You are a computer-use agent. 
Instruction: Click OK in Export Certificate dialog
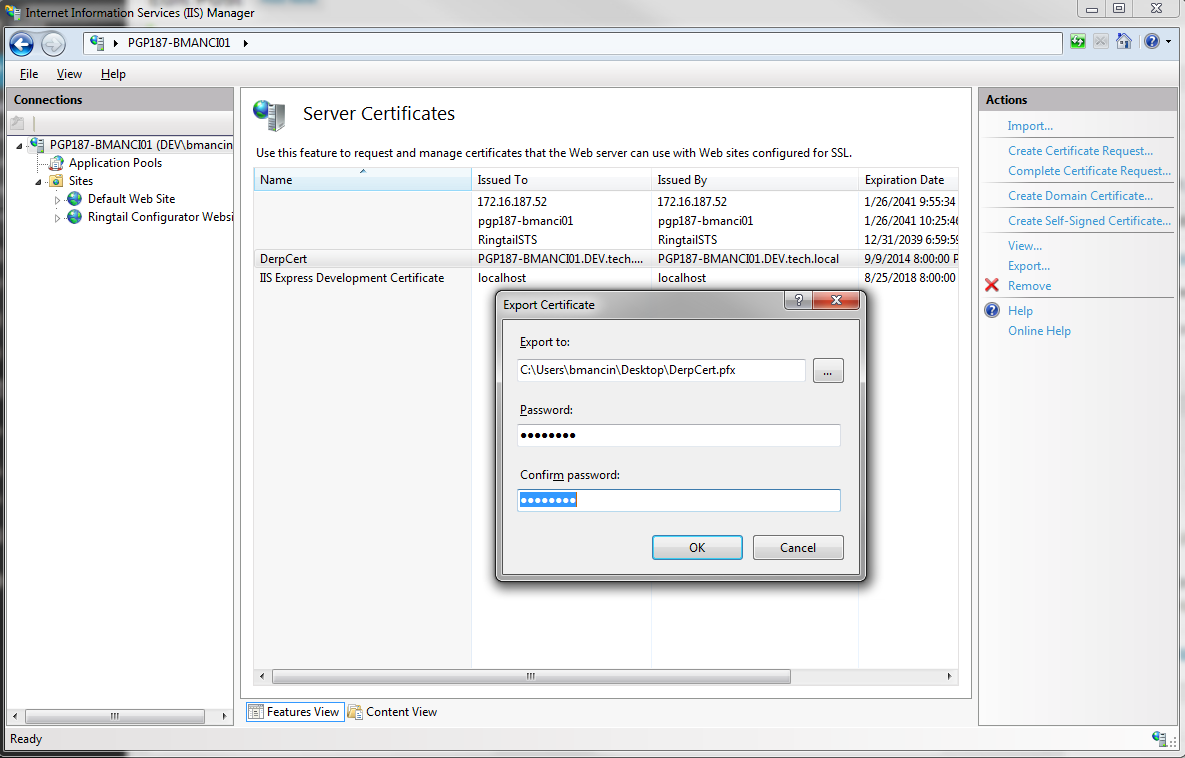[697, 548]
